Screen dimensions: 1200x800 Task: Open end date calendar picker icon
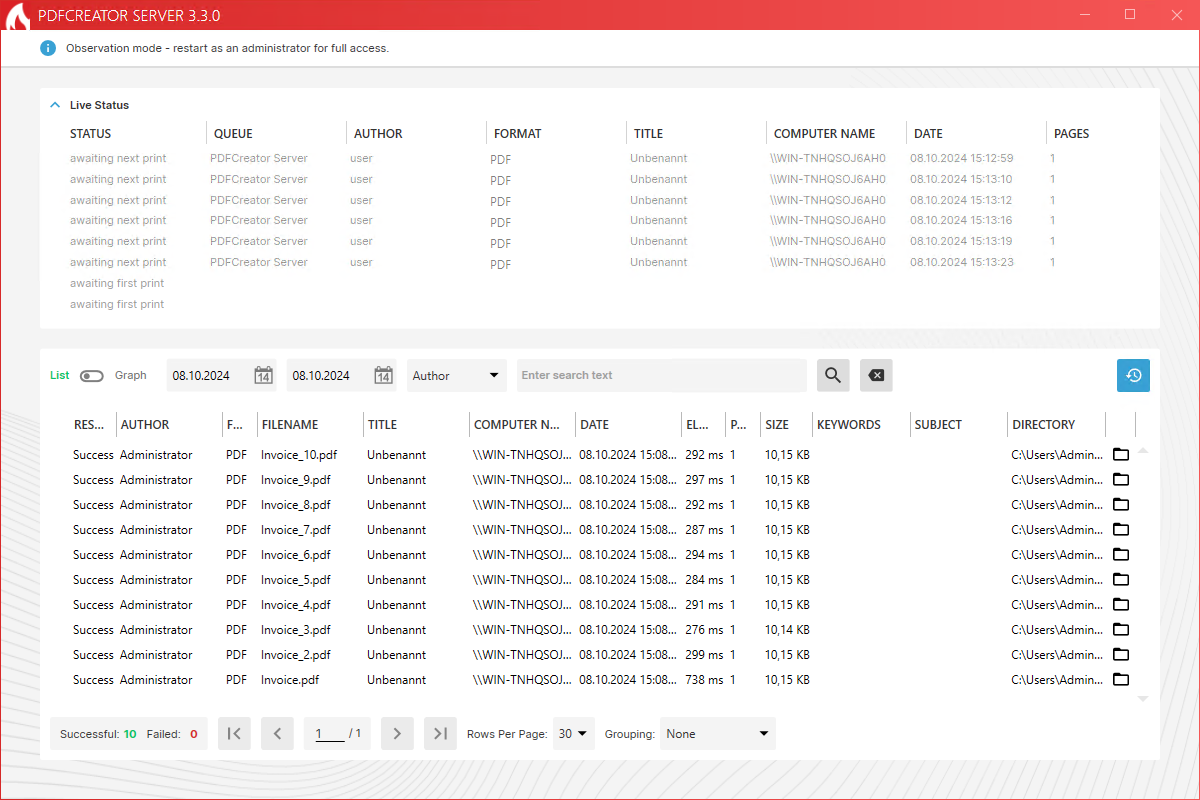pyautogui.click(x=383, y=375)
